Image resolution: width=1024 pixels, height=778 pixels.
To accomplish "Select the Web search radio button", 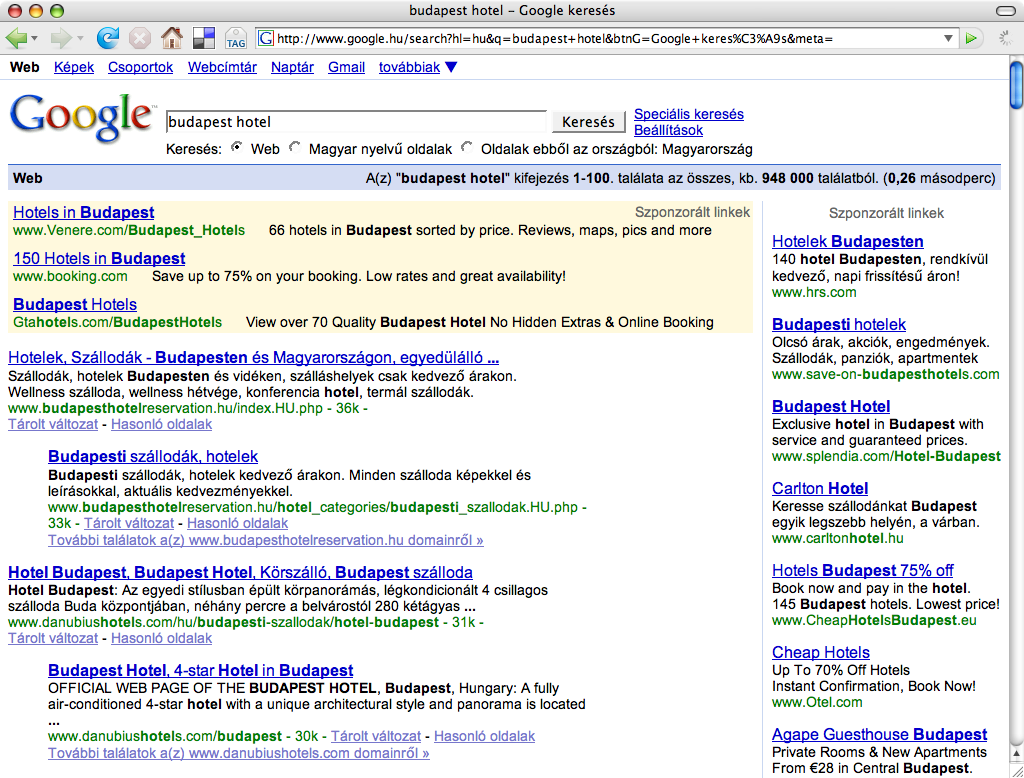I will 236,148.
